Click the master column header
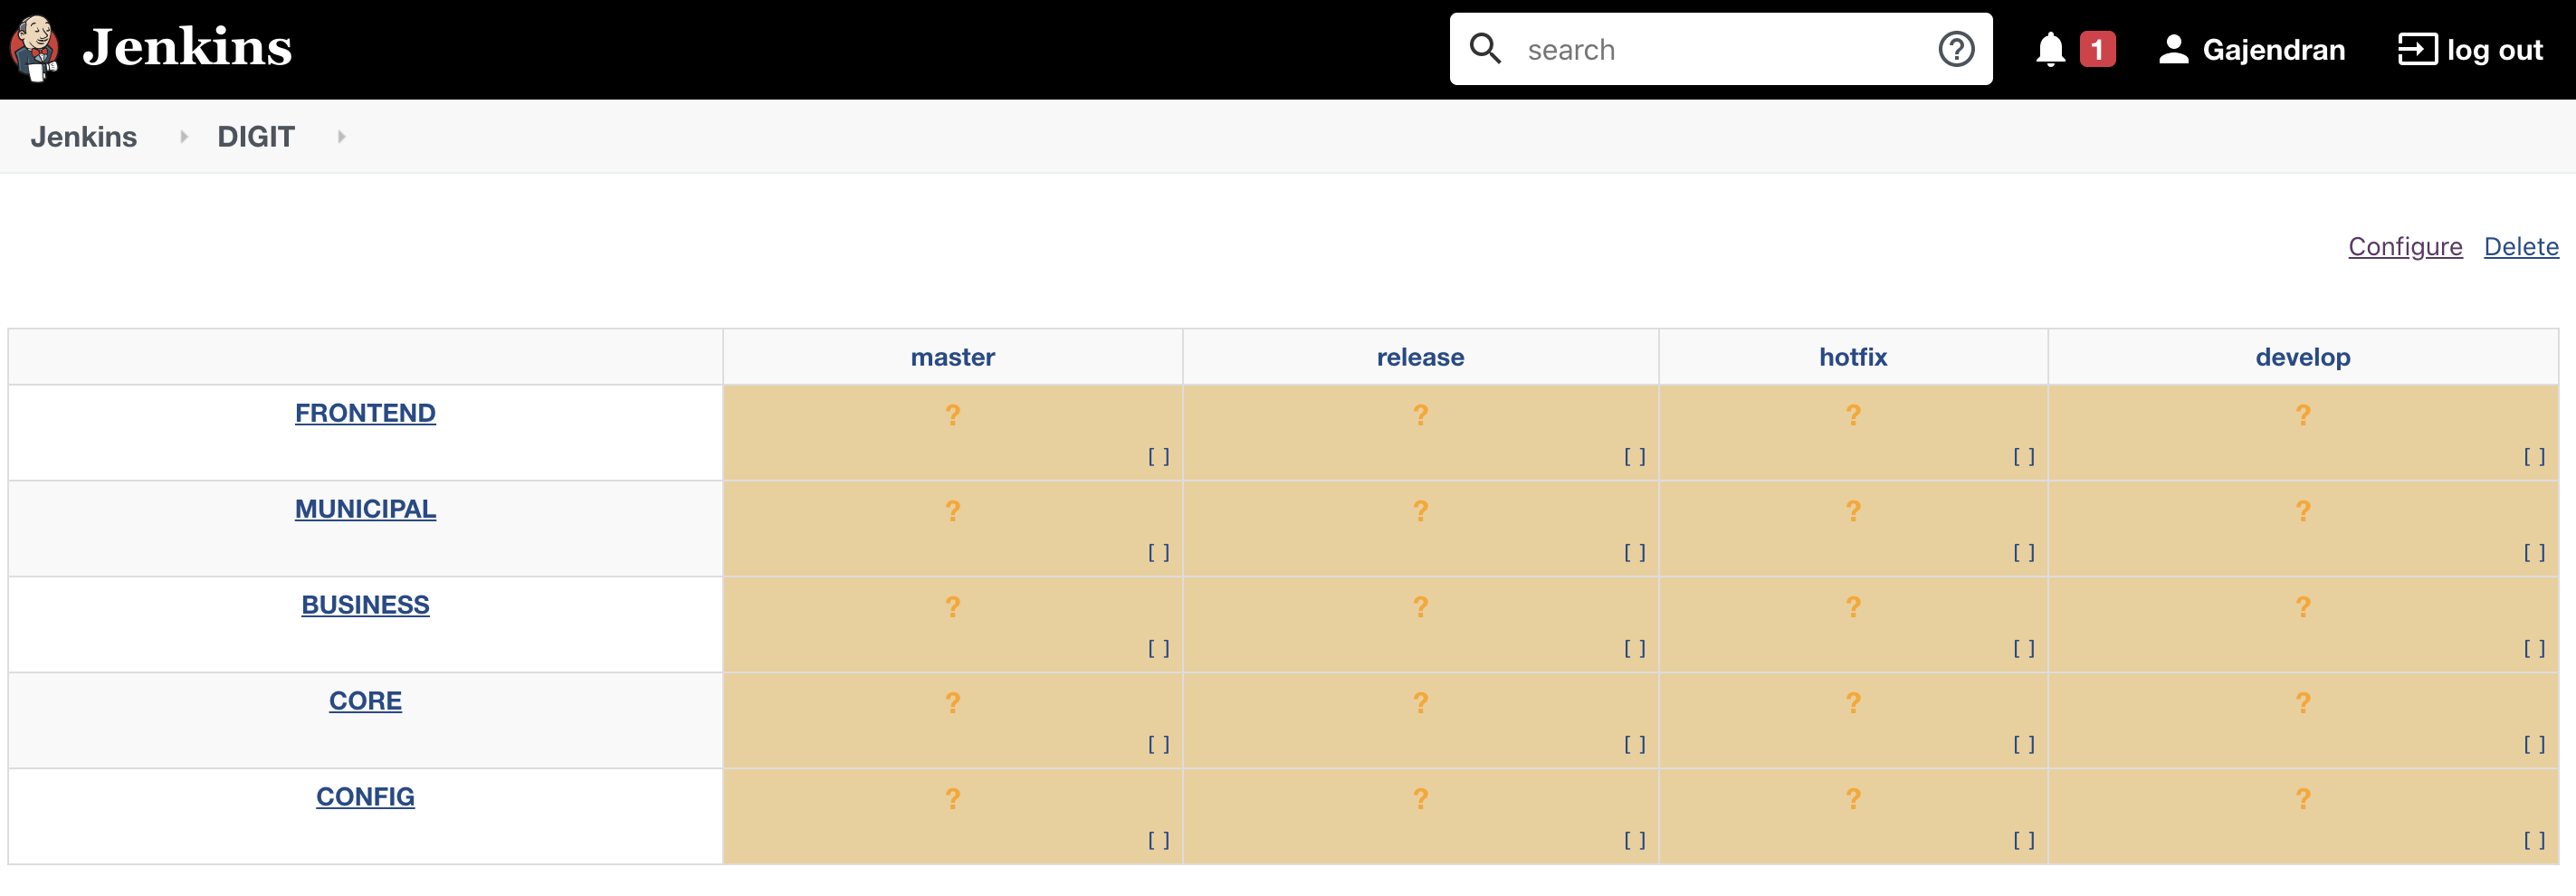 click(952, 357)
